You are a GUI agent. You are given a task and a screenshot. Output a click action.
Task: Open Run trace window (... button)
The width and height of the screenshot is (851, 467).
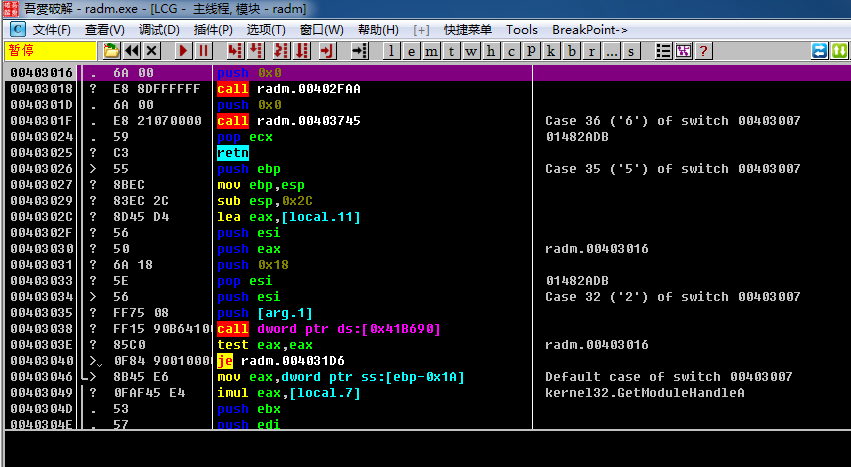click(612, 51)
